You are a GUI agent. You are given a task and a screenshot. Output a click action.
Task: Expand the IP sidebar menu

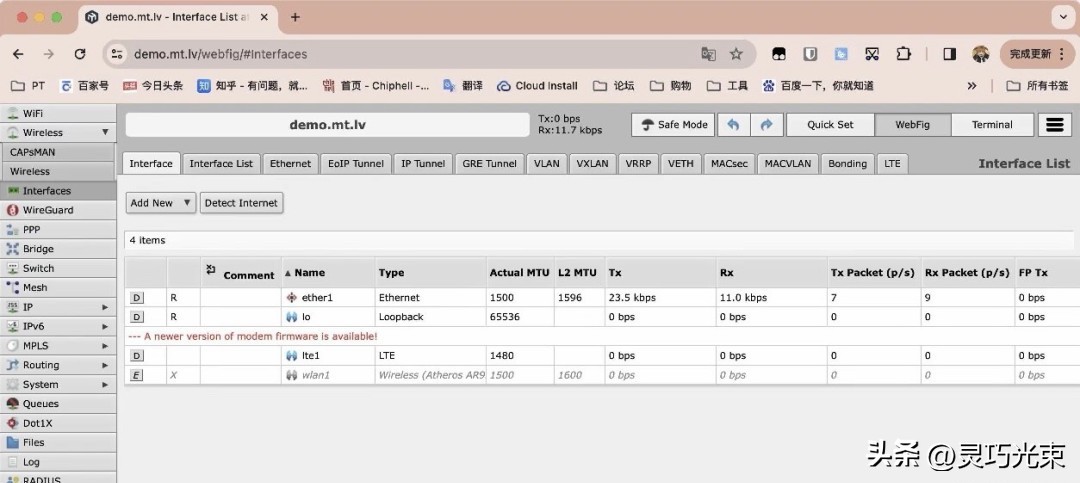point(58,307)
